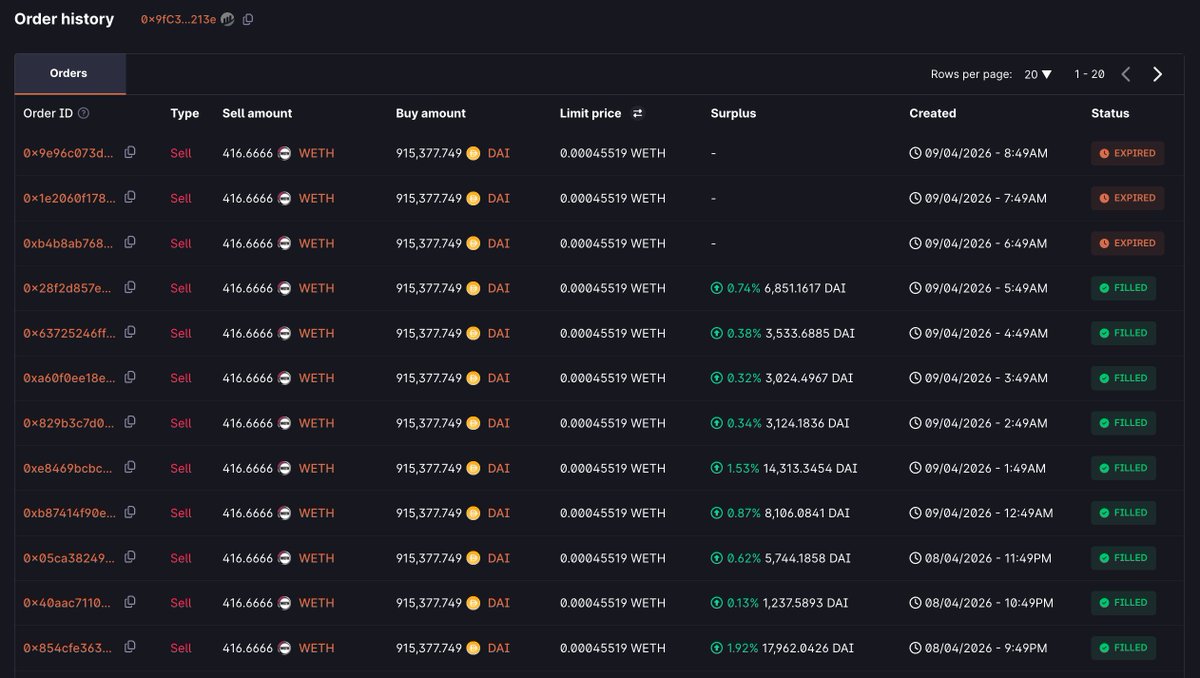This screenshot has height=678, width=1200.
Task: Copy order ID 0x1e2060f178...
Action: pos(130,197)
